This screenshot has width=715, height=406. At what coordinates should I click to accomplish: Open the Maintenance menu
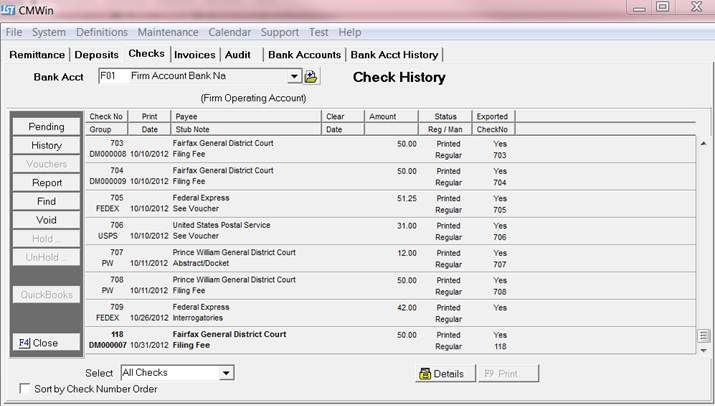[x=168, y=32]
